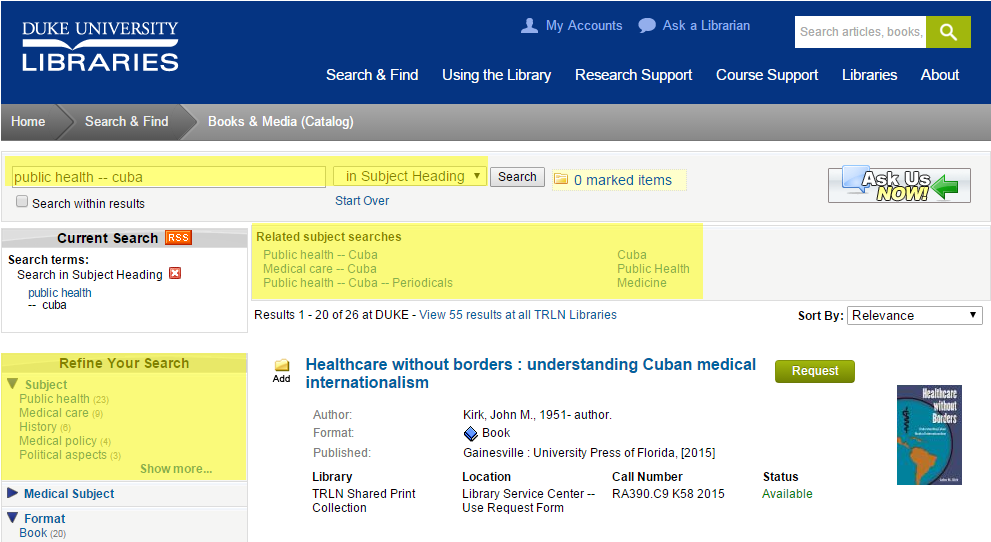Open About menu
The height and width of the screenshot is (542, 991).
click(x=940, y=75)
